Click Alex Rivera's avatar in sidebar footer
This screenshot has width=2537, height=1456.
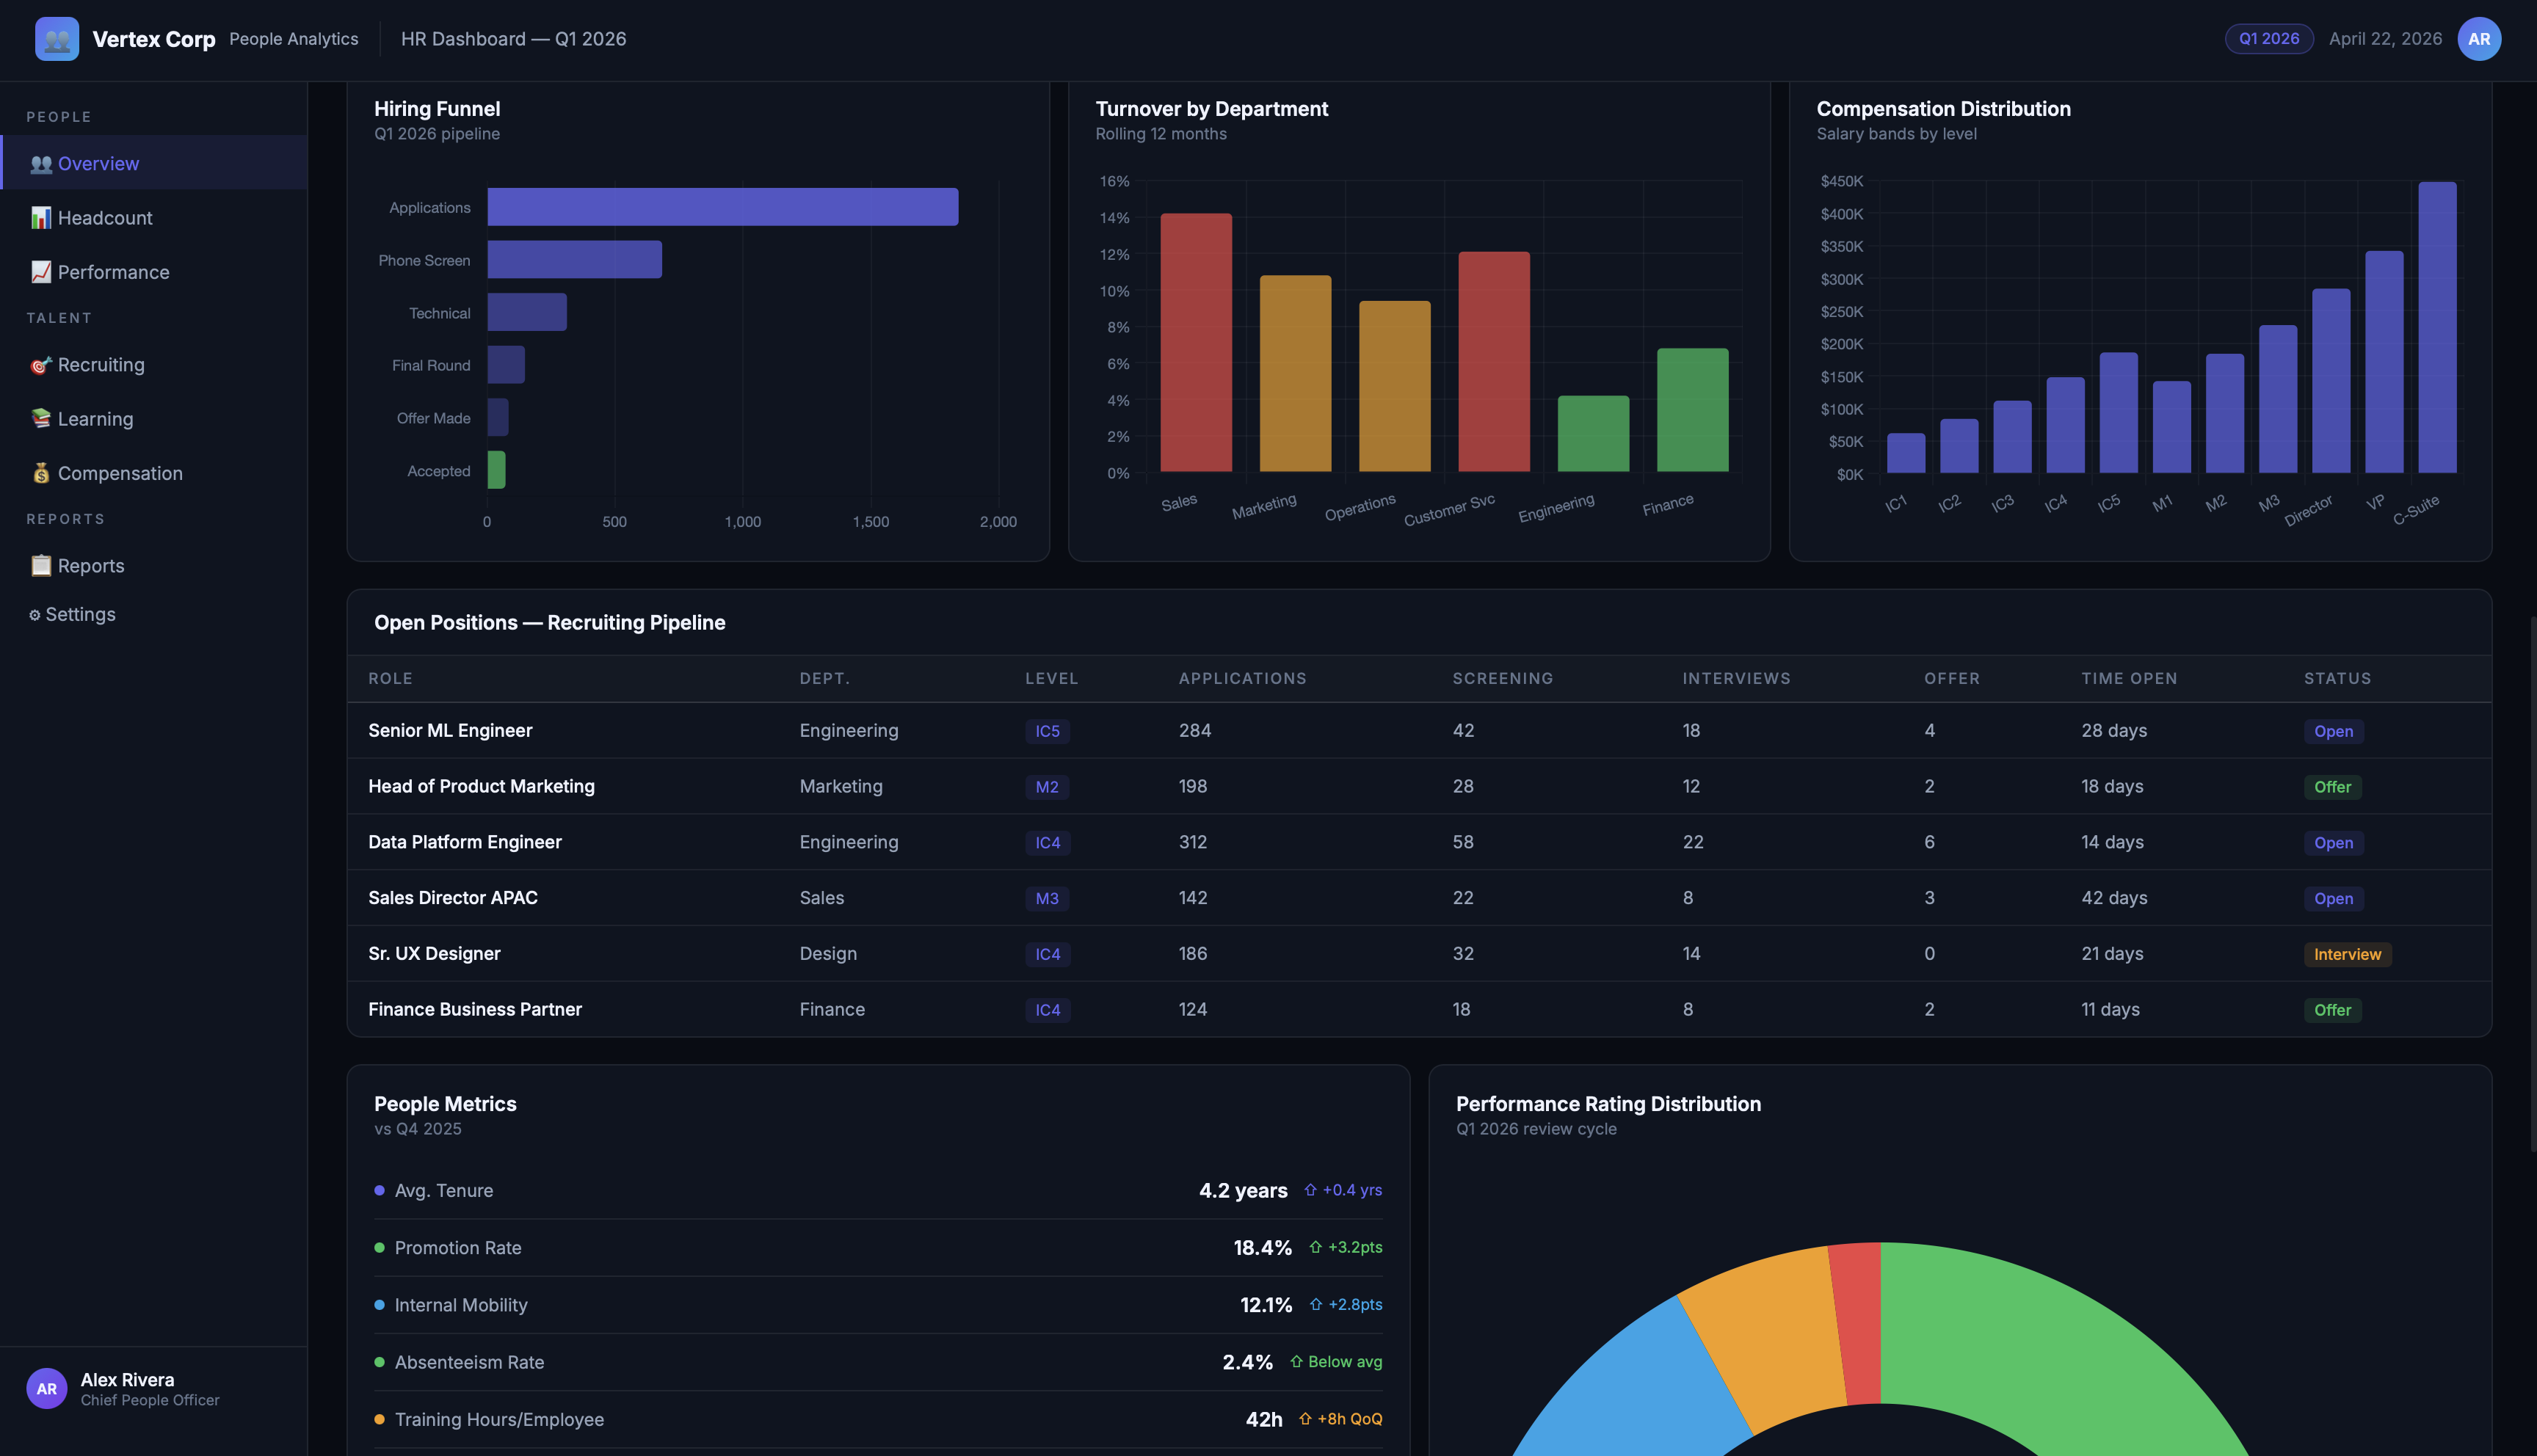(47, 1388)
